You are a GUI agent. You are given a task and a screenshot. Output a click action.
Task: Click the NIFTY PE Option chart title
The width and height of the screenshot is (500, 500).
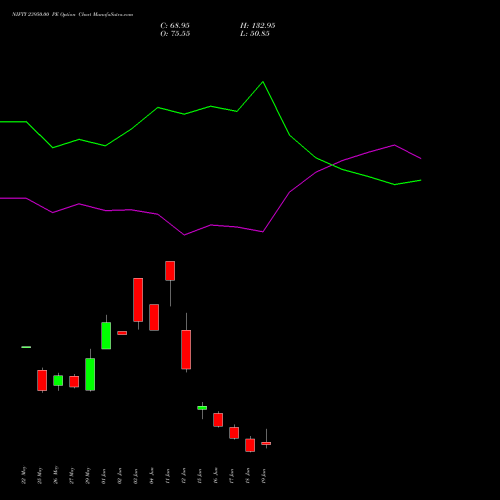(72, 14)
